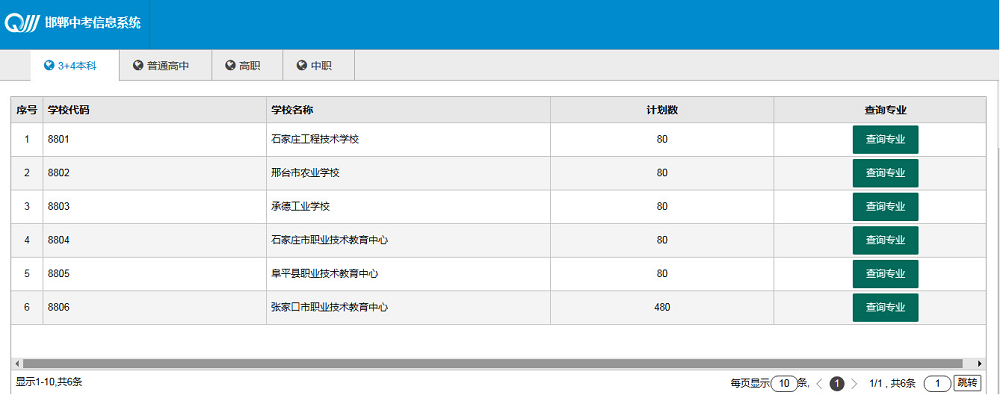The height and width of the screenshot is (395, 1000).
Task: Click the previous page arrow in pagination
Action: pos(820,384)
